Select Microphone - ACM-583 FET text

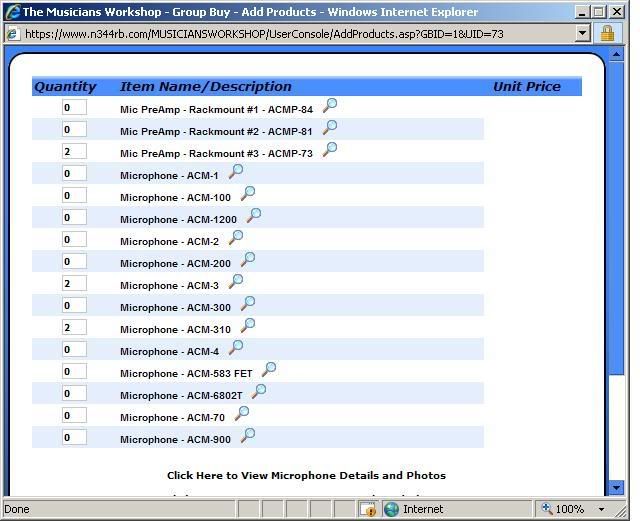click(x=186, y=374)
